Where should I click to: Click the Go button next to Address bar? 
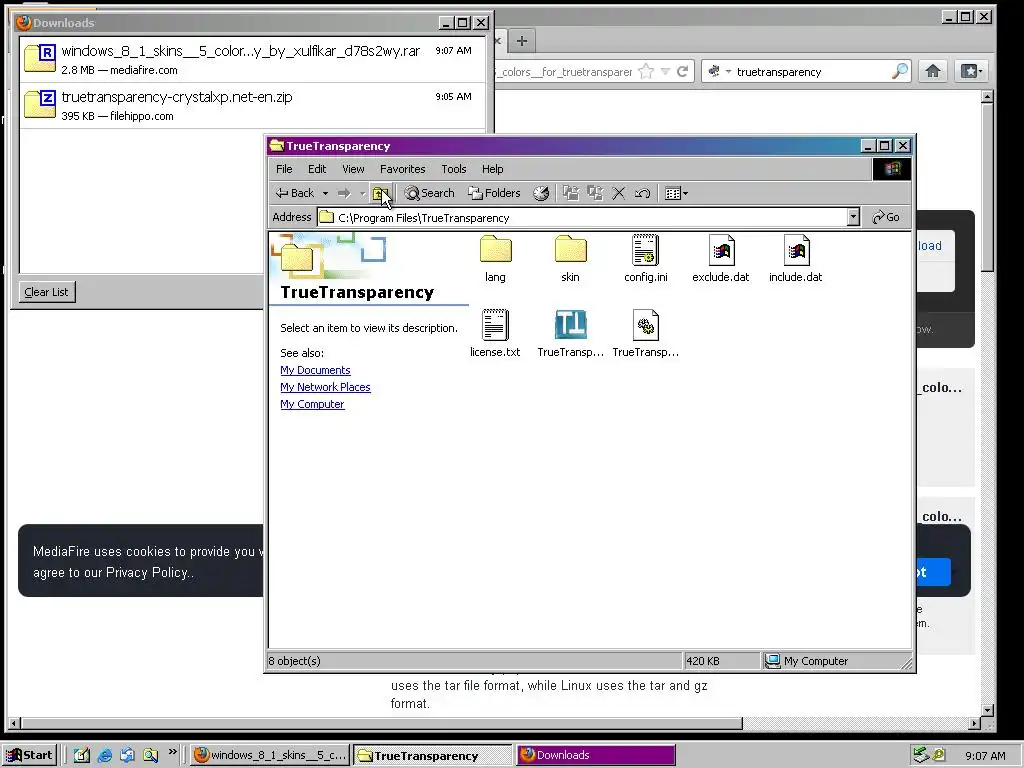886,217
